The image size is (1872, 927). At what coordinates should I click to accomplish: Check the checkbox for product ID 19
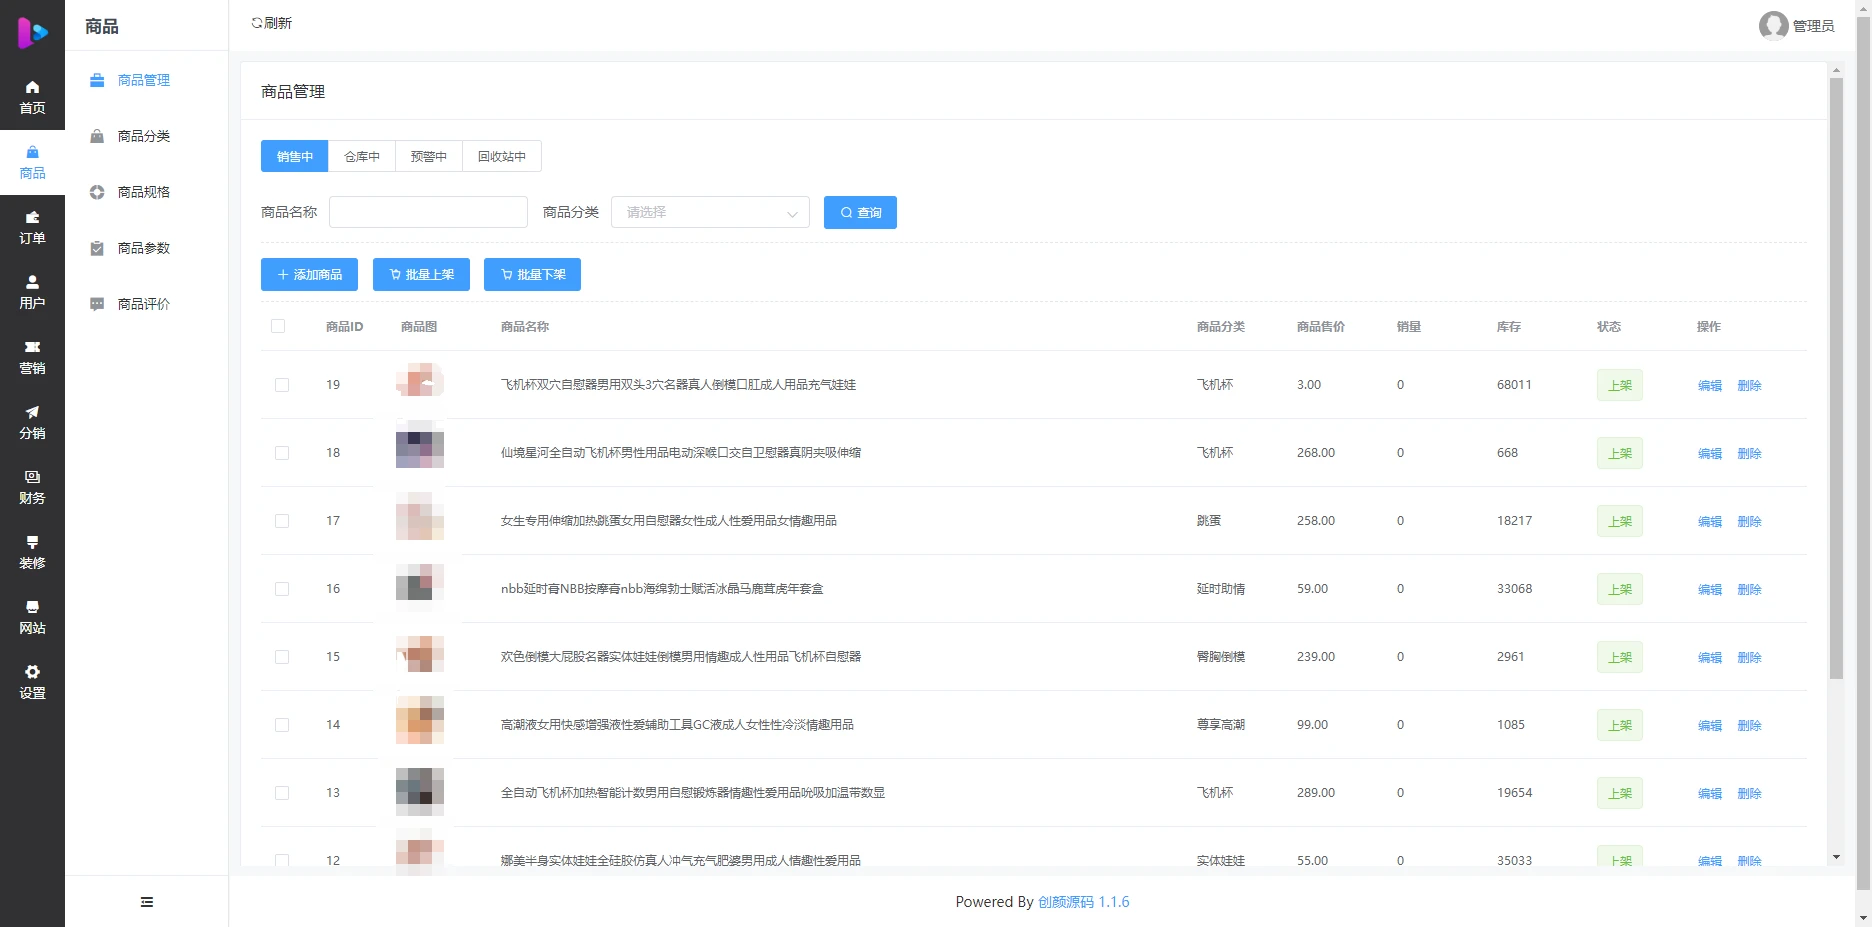click(x=281, y=384)
